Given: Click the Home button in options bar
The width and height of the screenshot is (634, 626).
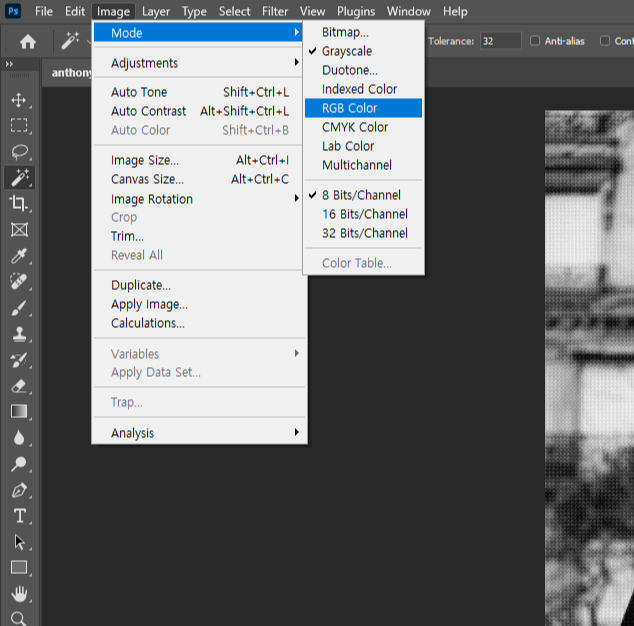Looking at the screenshot, I should coord(27,41).
